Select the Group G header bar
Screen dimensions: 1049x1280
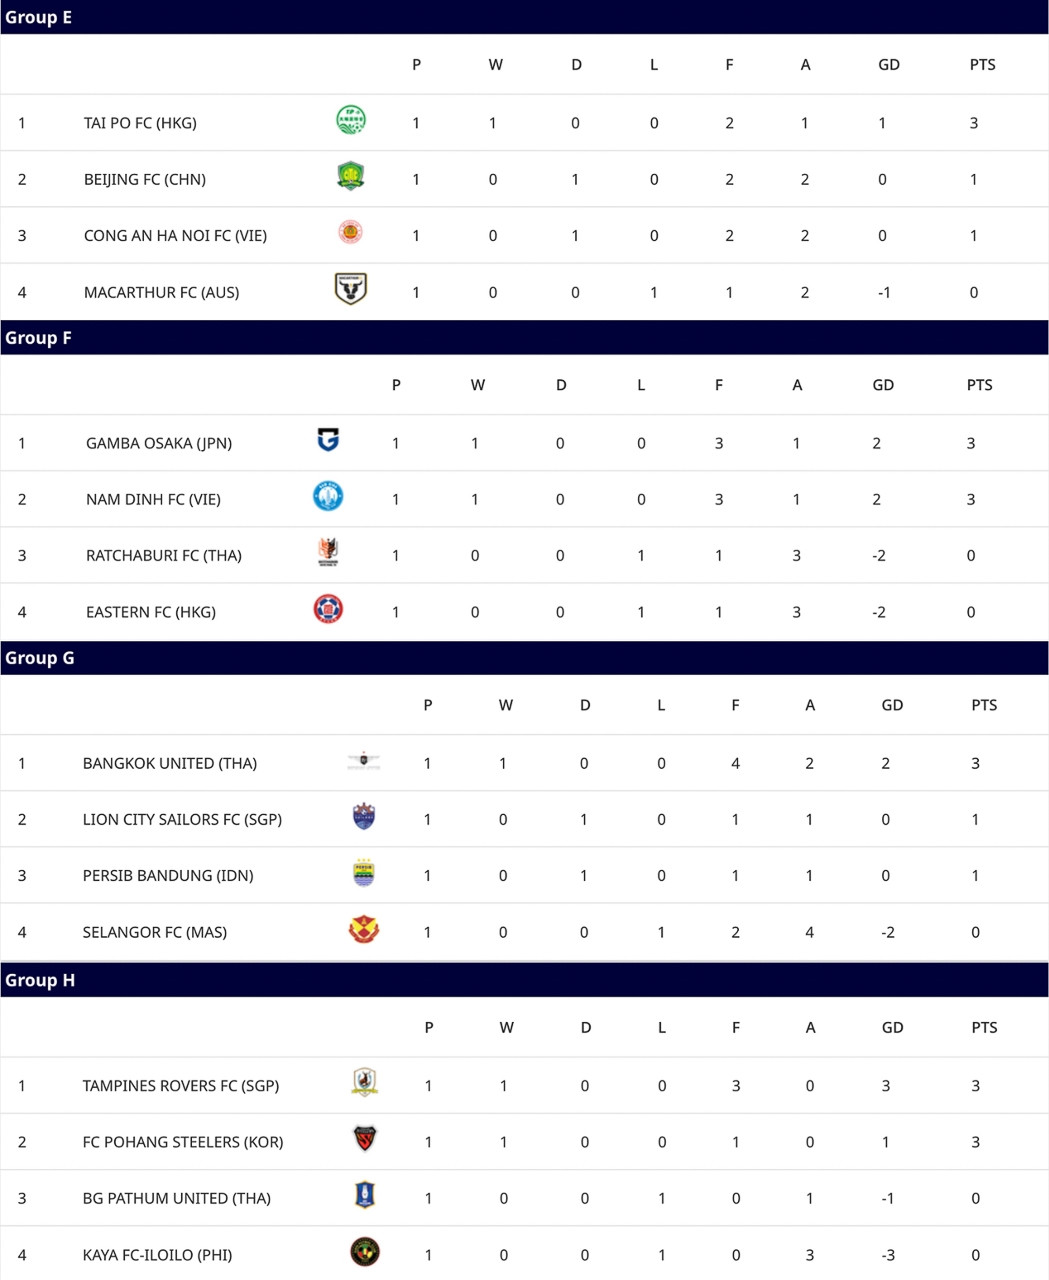(524, 658)
